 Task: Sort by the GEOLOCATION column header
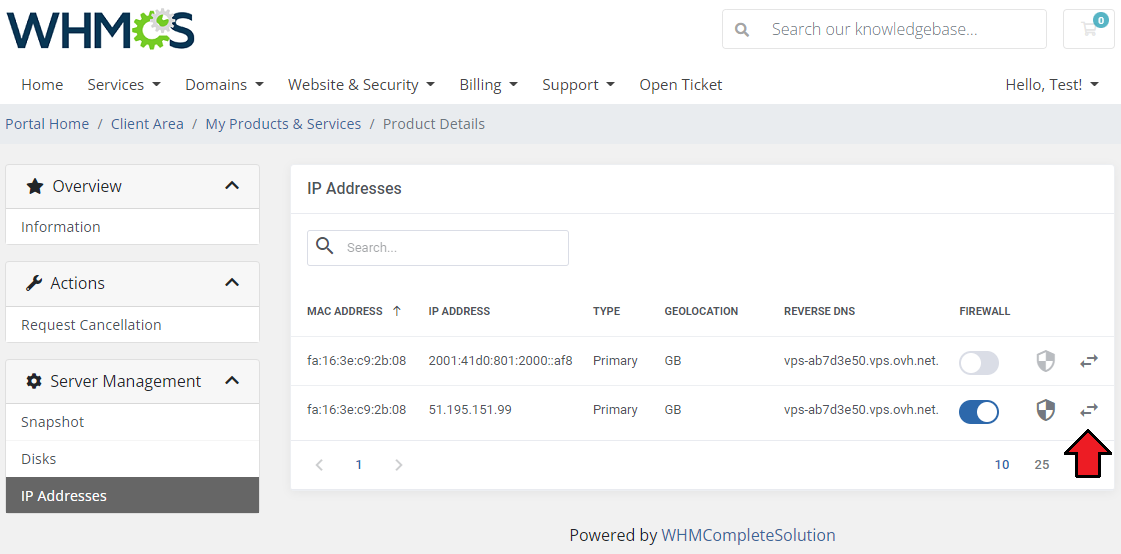pyautogui.click(x=701, y=311)
